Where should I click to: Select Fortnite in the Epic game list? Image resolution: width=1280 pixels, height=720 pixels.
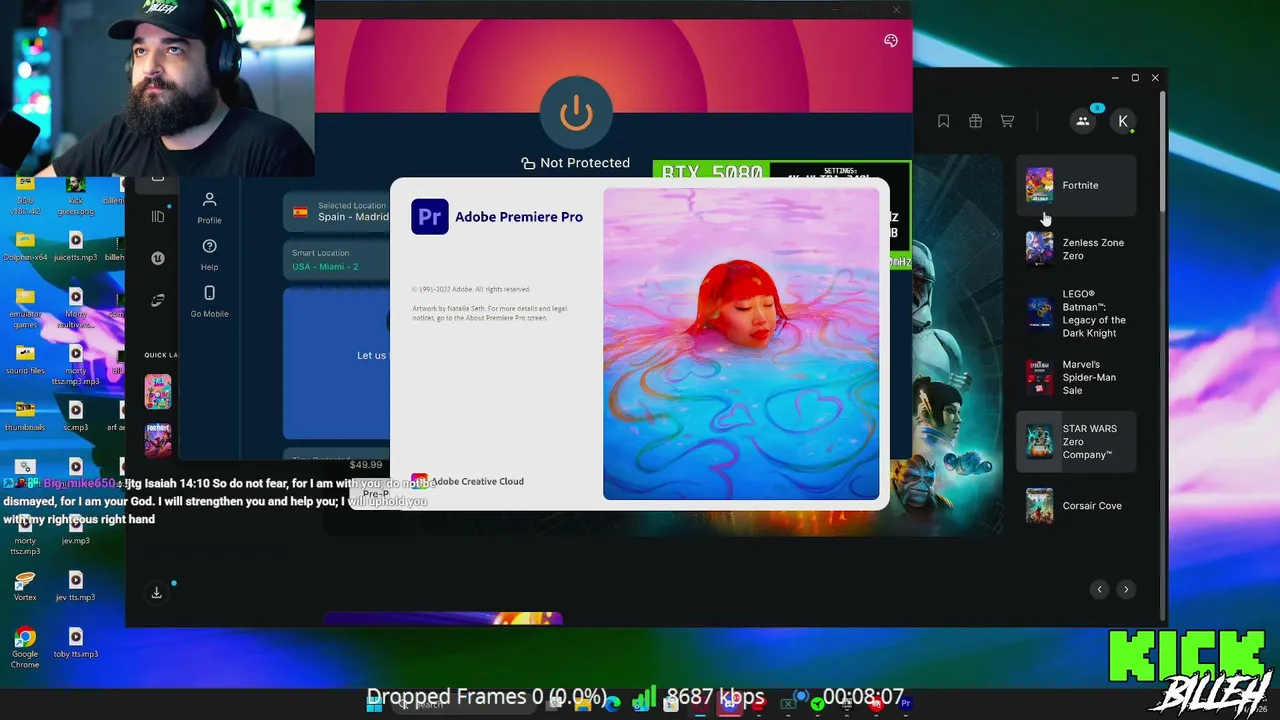coord(1077,185)
